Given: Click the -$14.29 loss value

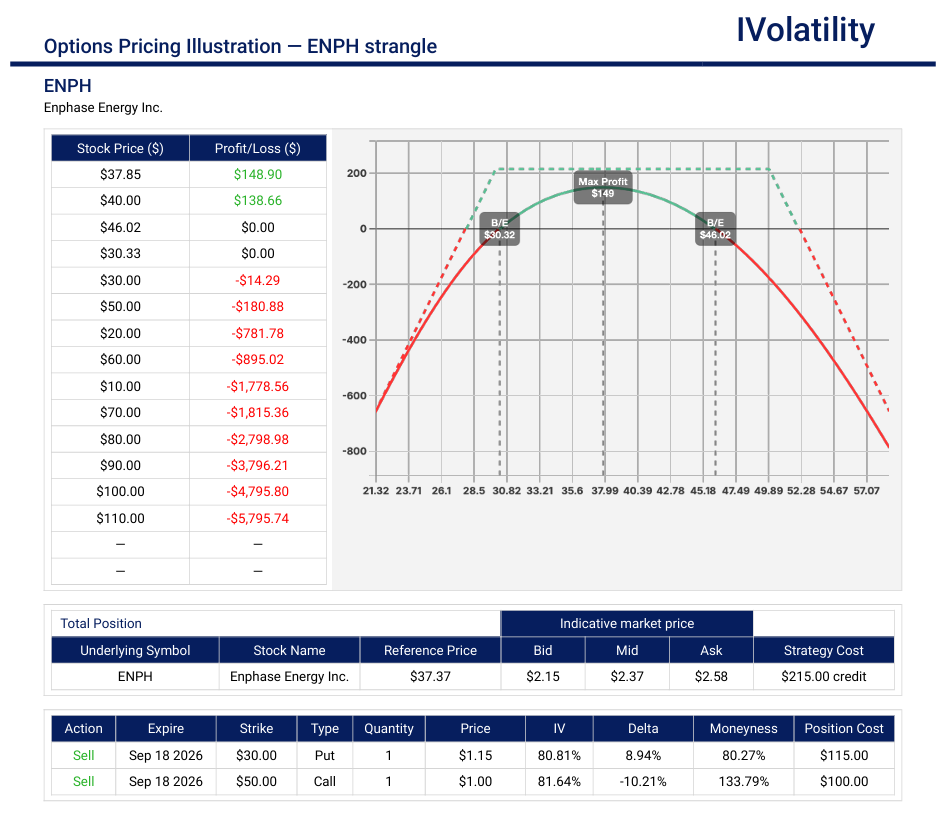Looking at the screenshot, I should 258,280.
